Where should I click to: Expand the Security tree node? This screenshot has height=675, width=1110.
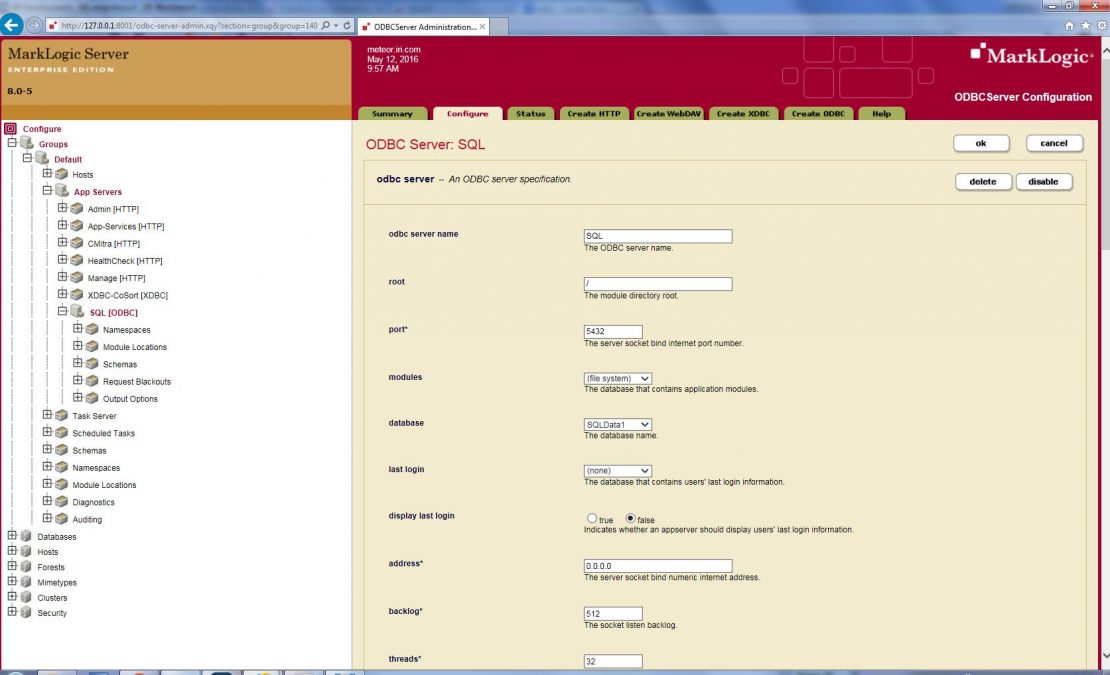click(12, 611)
